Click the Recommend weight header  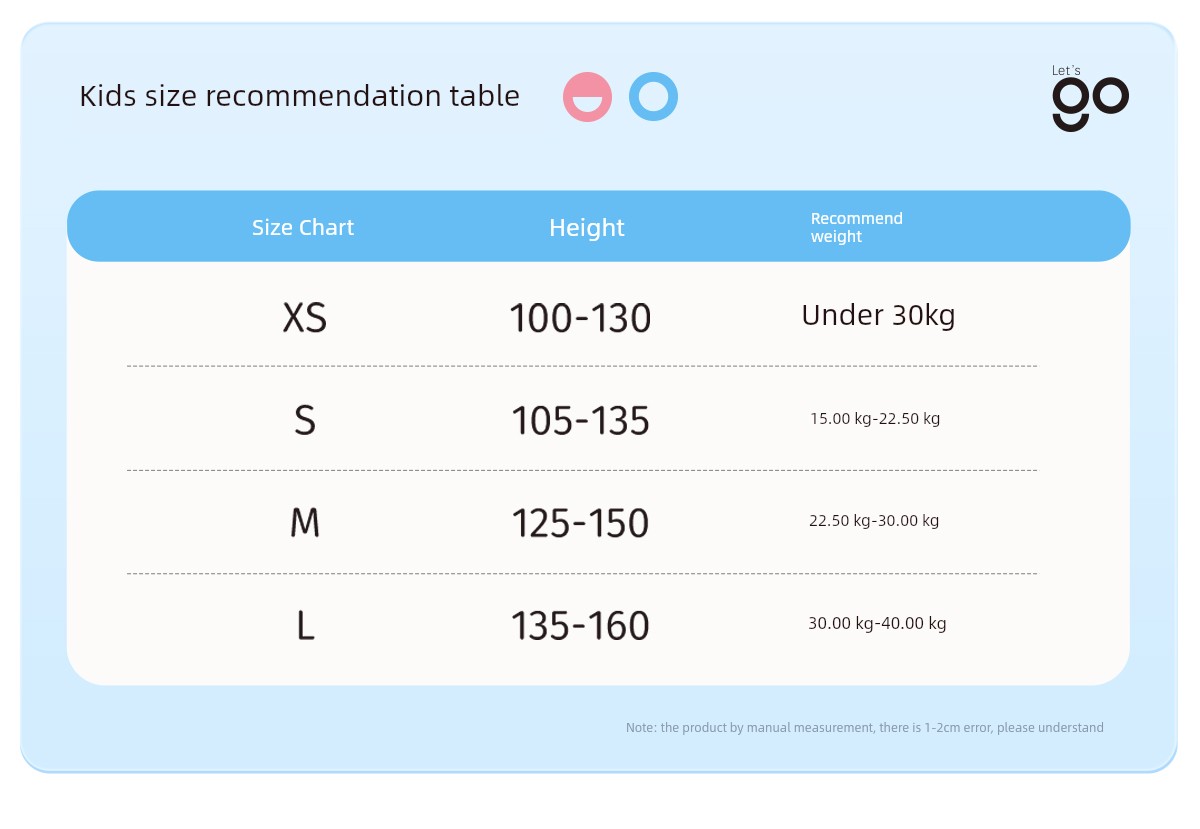[856, 227]
